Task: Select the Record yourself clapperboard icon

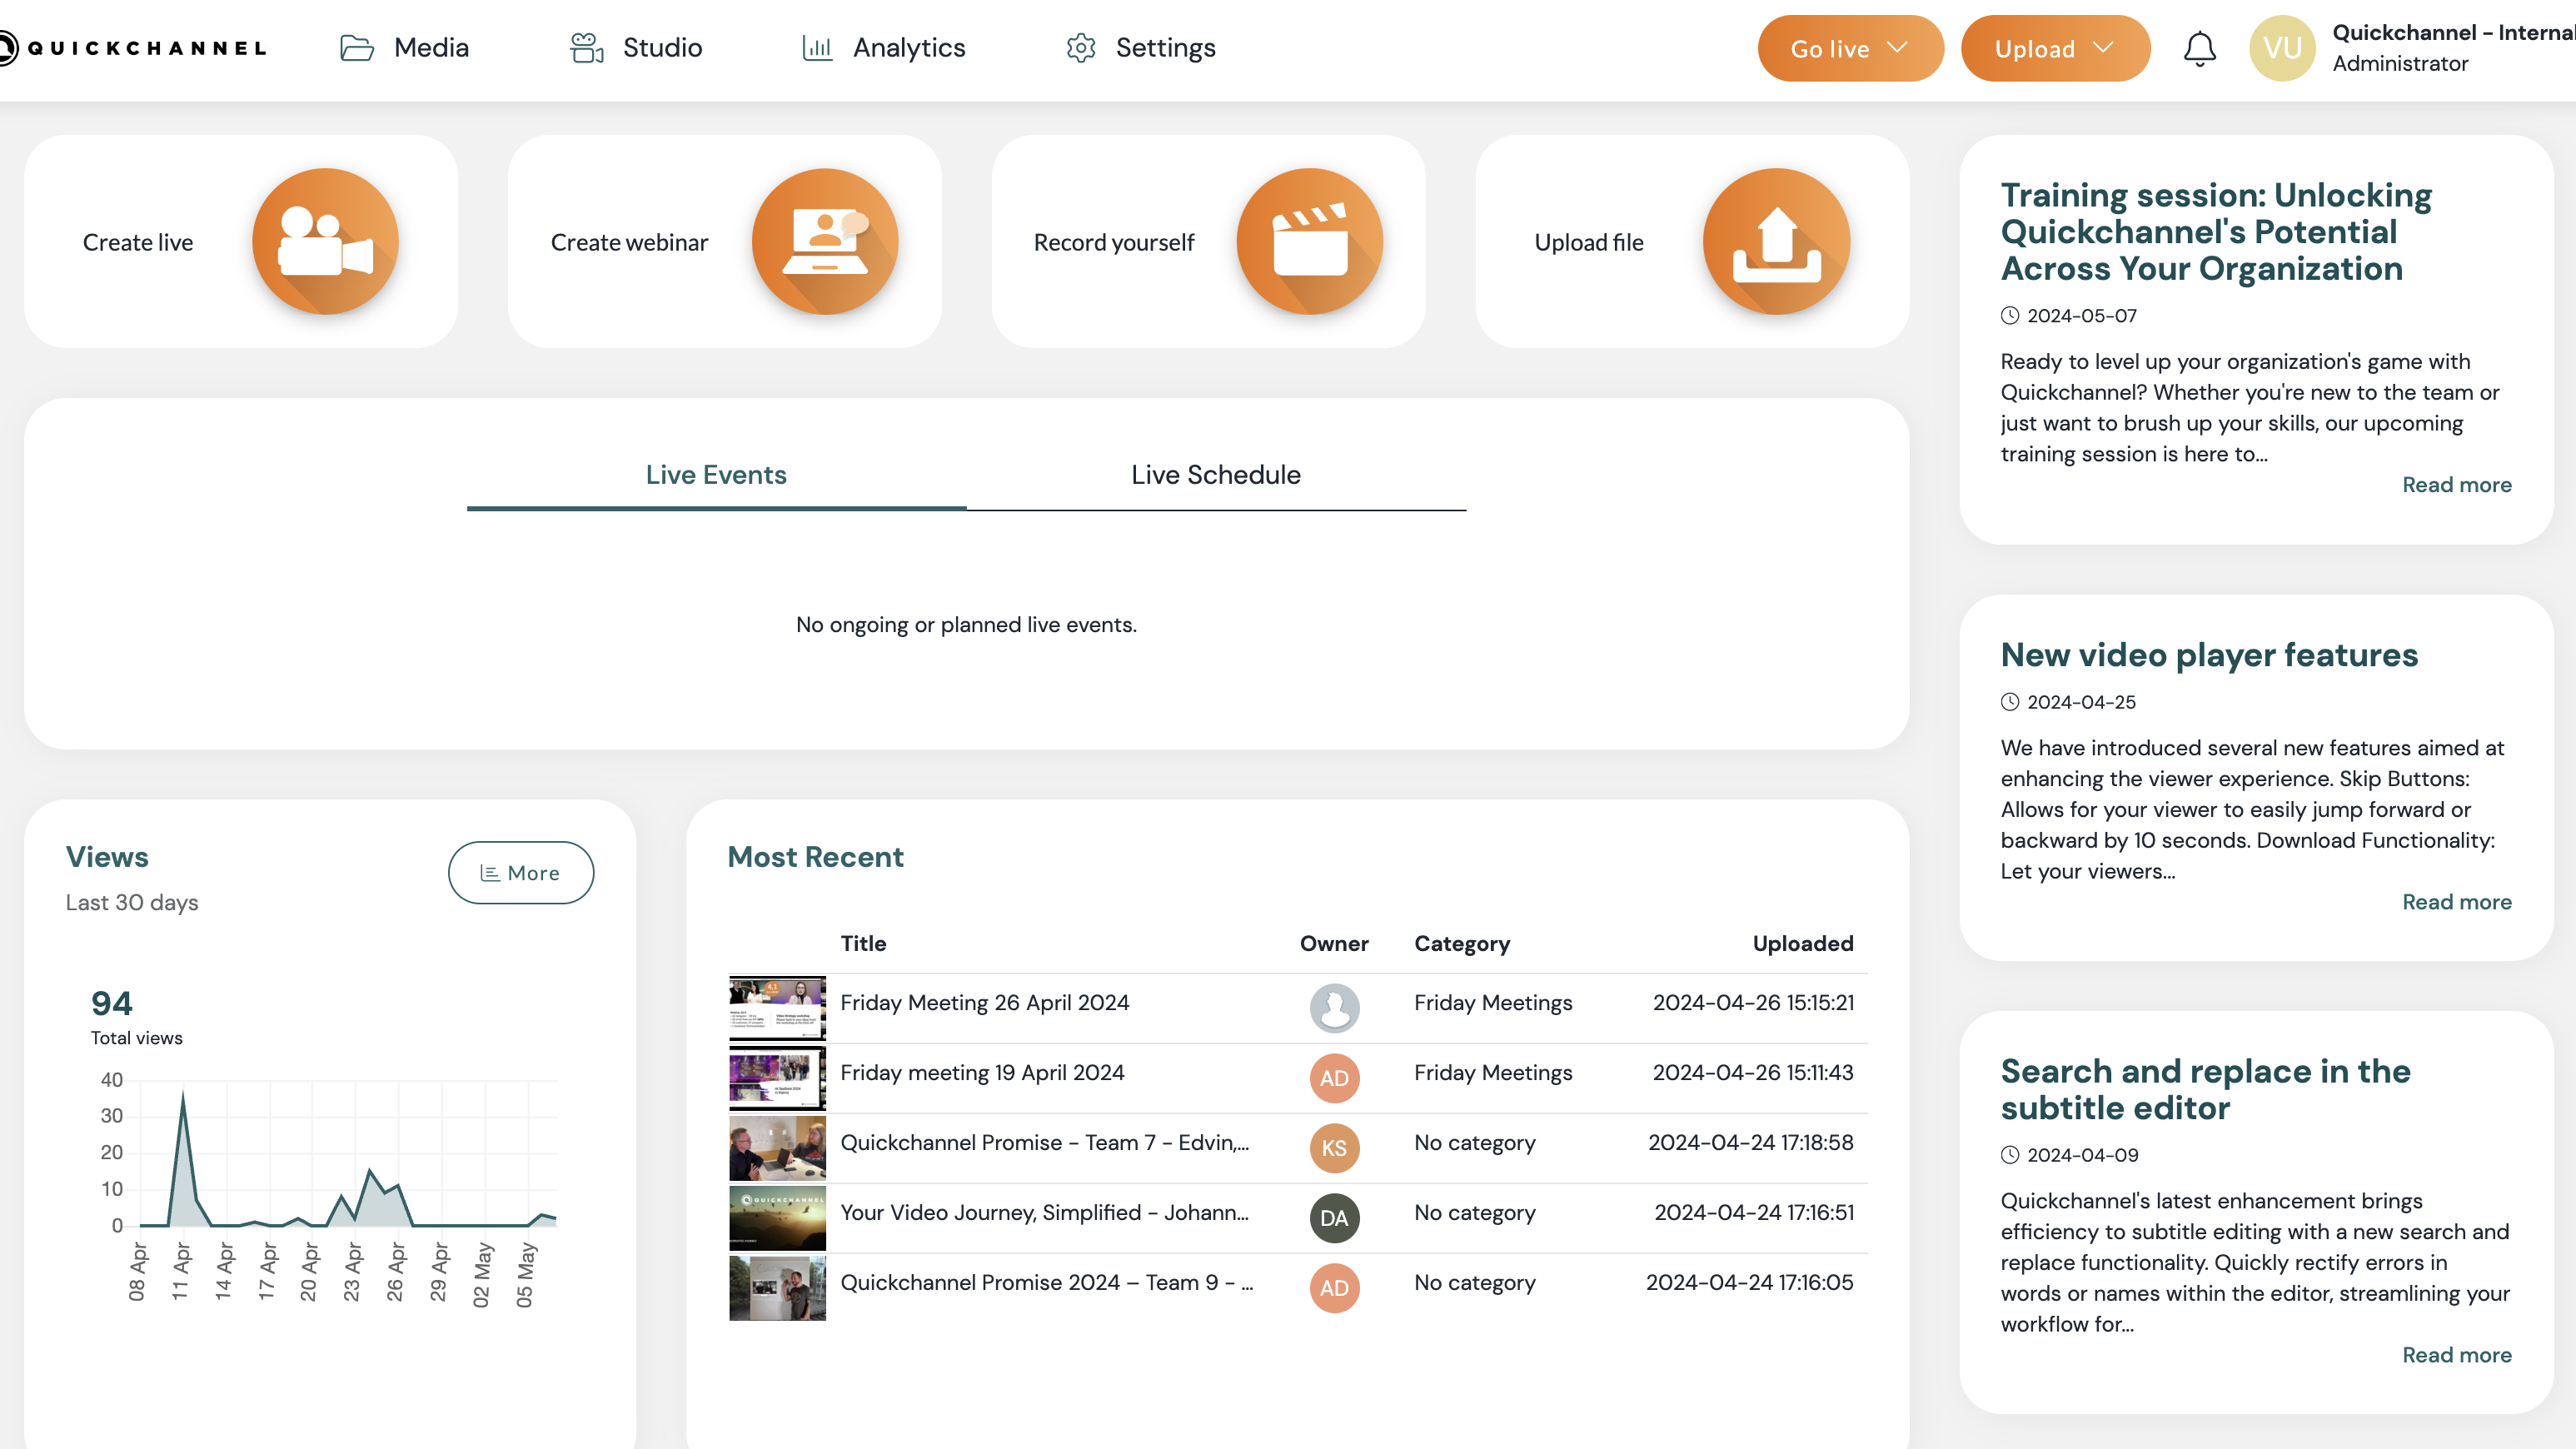Action: pyautogui.click(x=1310, y=241)
